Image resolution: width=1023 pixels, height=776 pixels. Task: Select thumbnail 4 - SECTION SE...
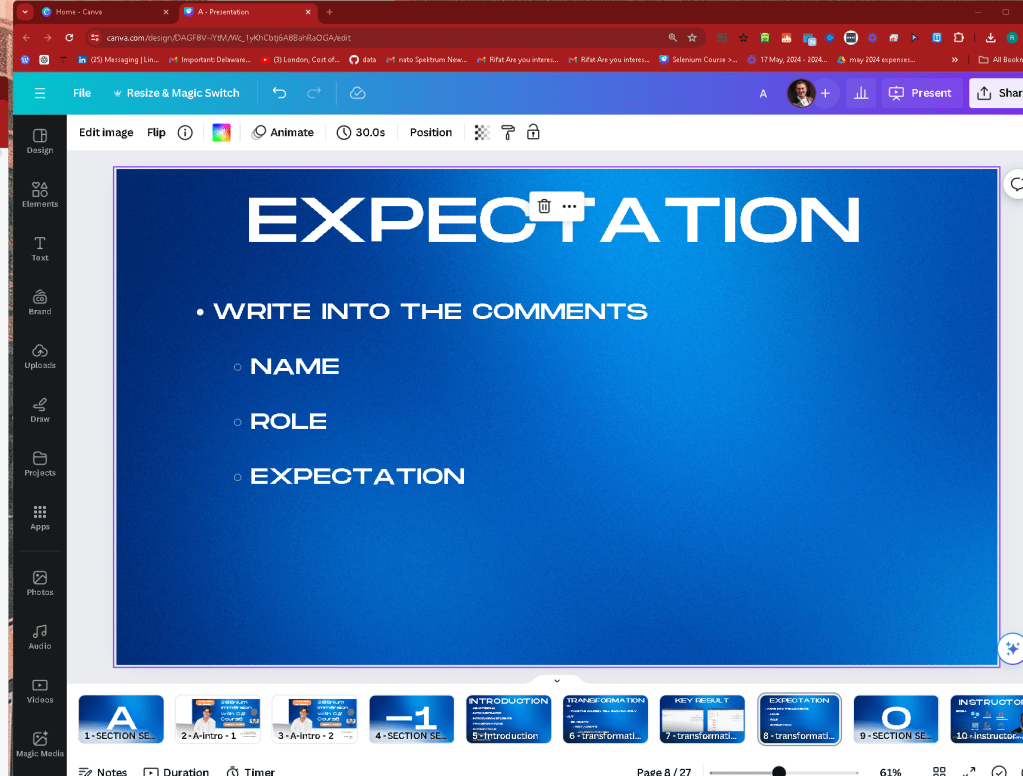(412, 719)
